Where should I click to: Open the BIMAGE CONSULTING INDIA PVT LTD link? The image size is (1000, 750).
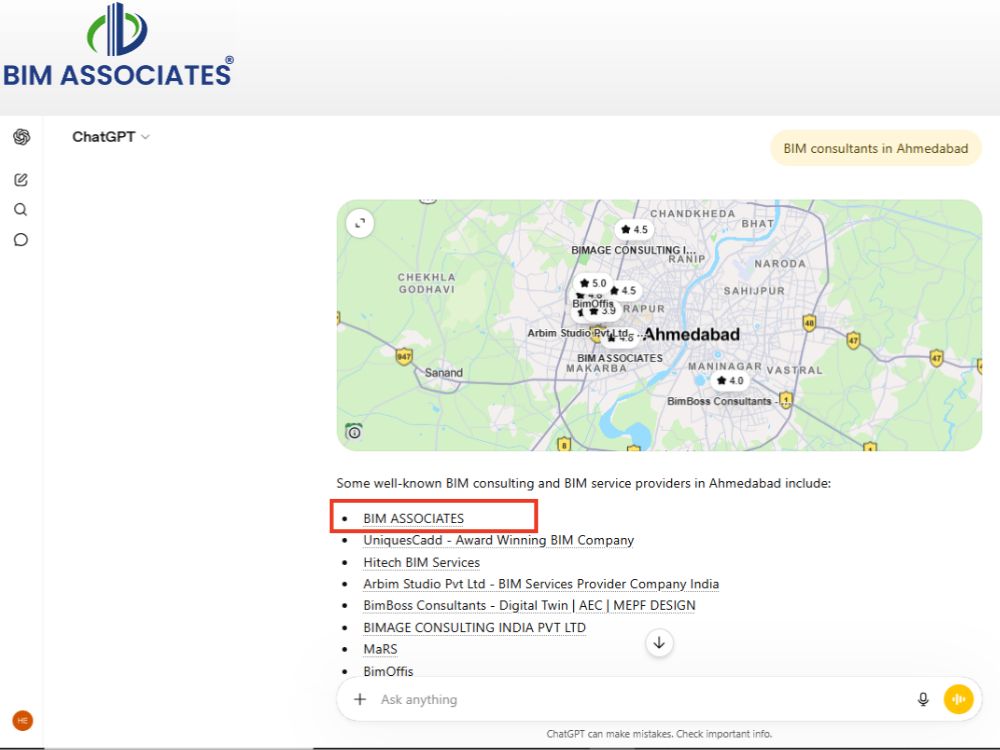pos(474,628)
